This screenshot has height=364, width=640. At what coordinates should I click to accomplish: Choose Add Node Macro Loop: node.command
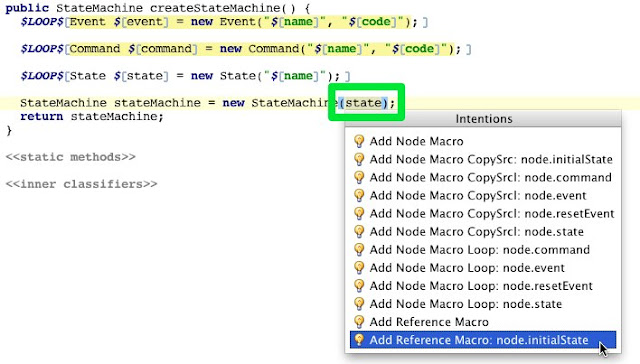(x=483, y=249)
